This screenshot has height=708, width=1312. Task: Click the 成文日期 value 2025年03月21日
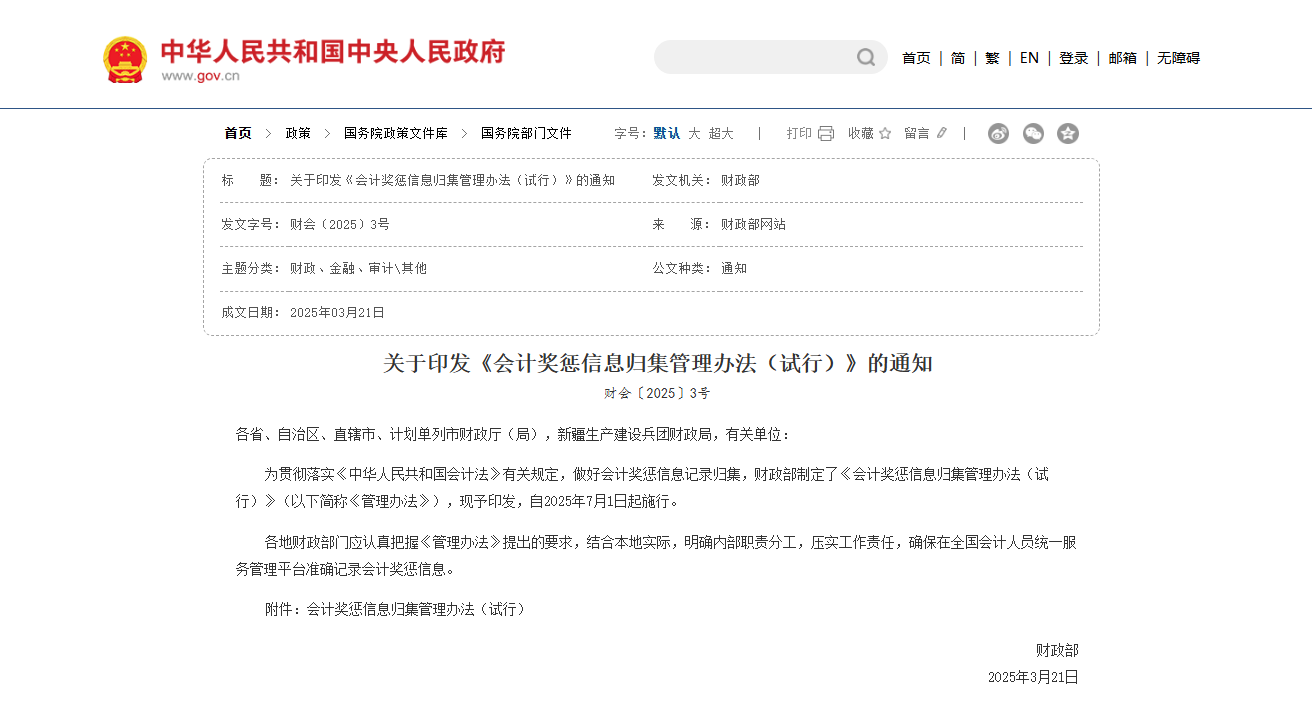(x=337, y=312)
